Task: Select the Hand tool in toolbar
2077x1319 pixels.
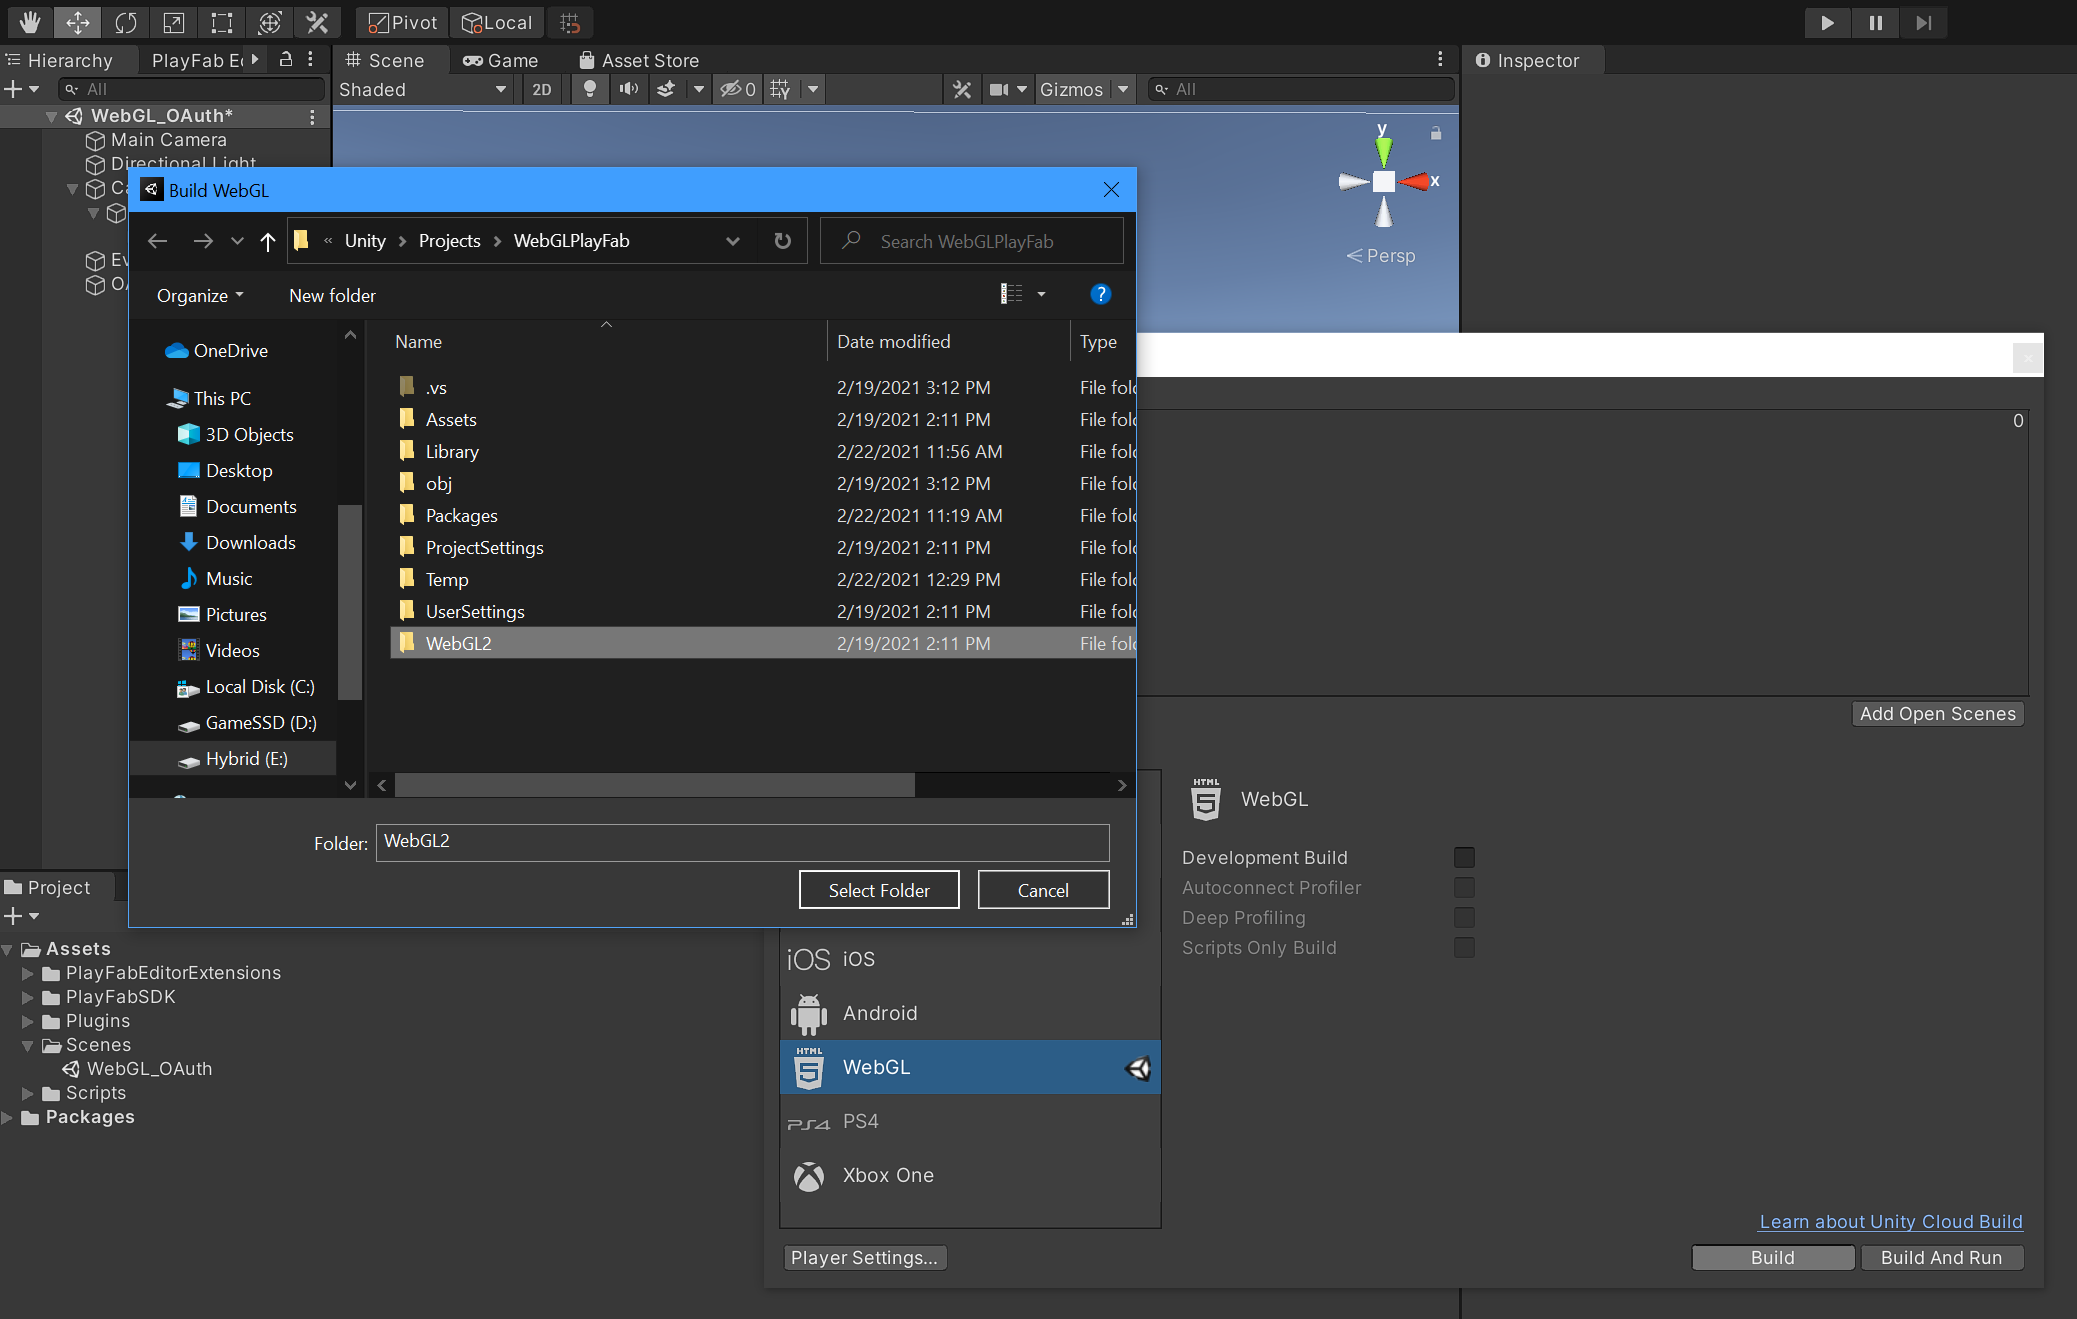Action: 29,22
